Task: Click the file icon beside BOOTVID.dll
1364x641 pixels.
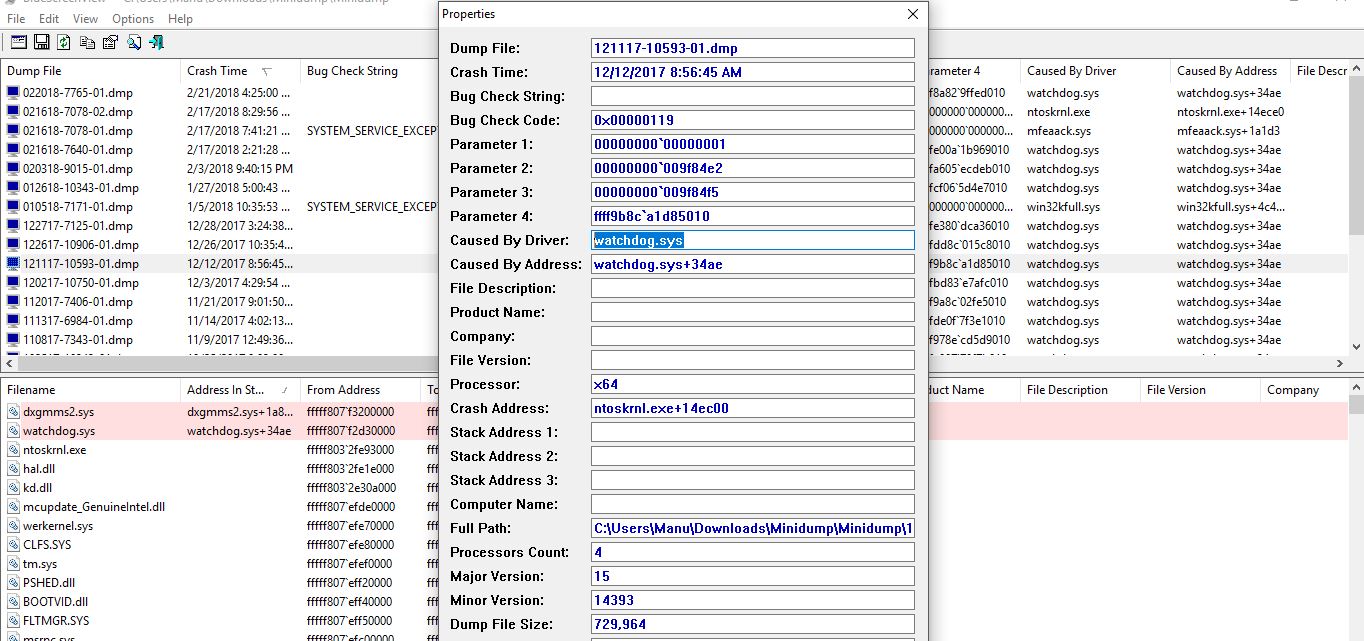Action: click(13, 602)
